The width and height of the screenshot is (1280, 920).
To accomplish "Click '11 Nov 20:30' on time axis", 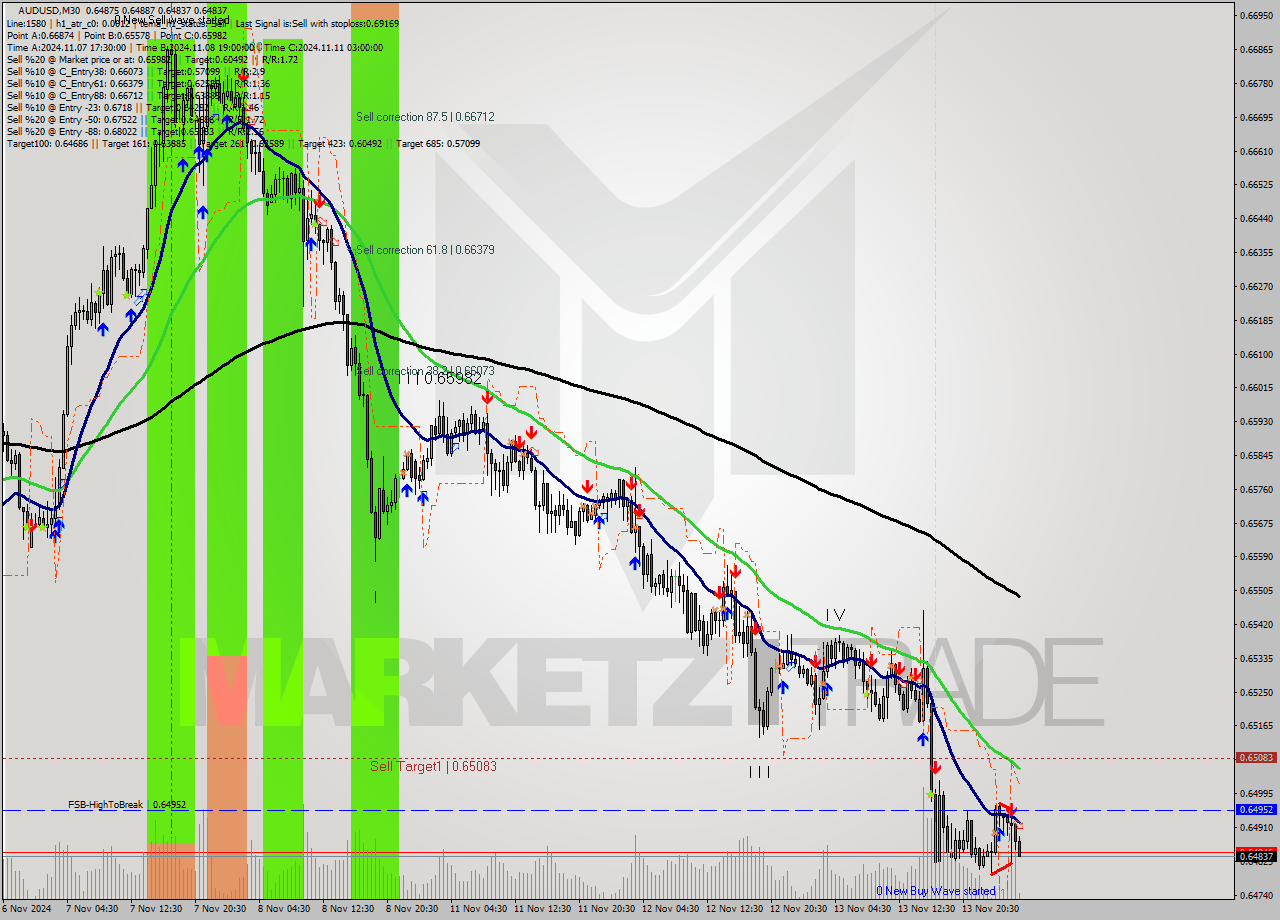I will (606, 909).
